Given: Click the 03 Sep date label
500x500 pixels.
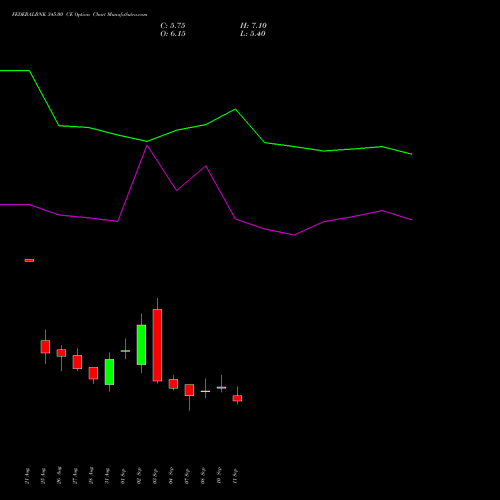Looking at the screenshot, I should [155, 476].
